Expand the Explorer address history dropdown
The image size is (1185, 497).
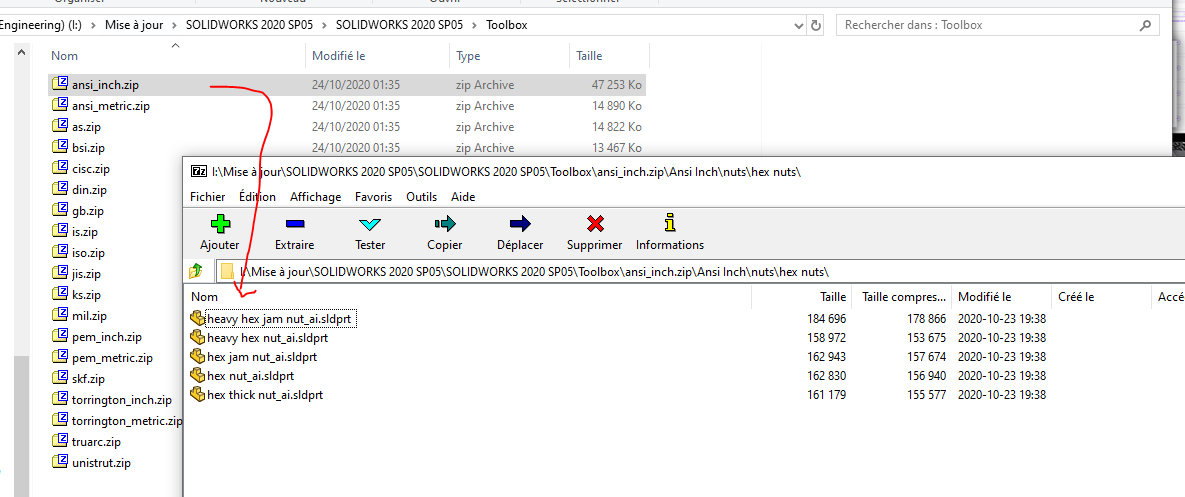(794, 25)
